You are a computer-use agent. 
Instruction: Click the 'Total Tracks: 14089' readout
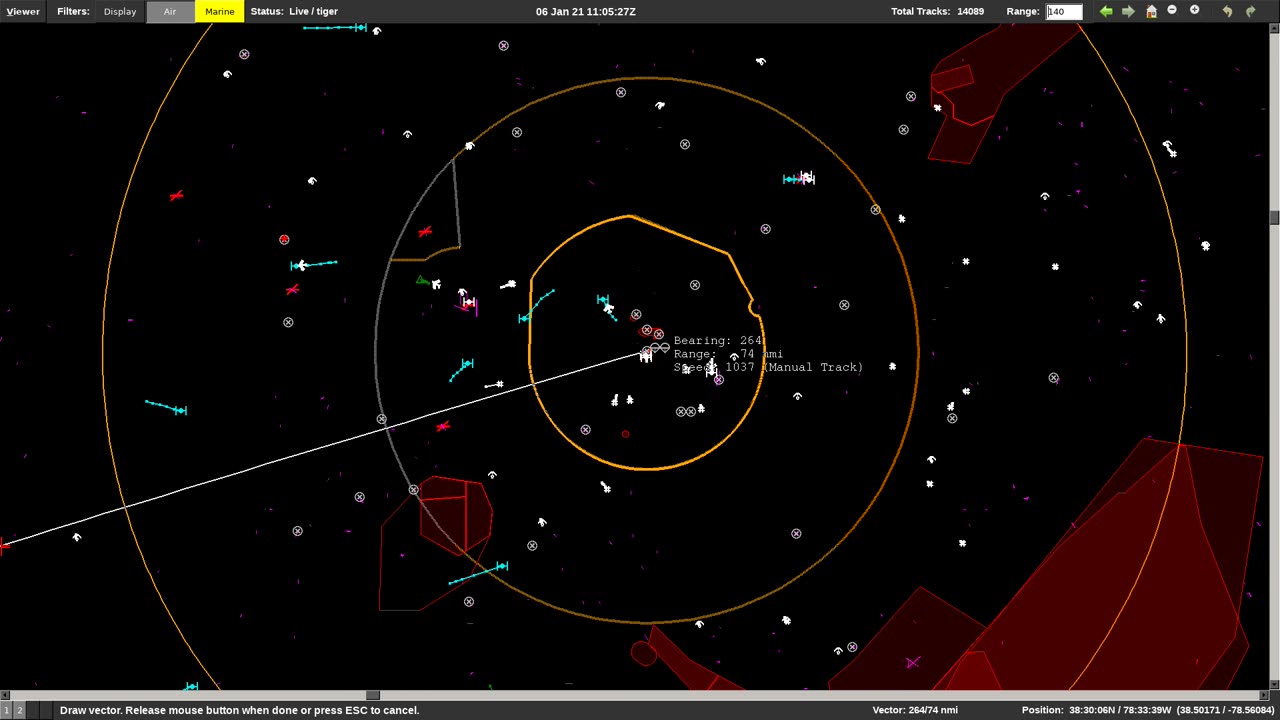point(937,11)
